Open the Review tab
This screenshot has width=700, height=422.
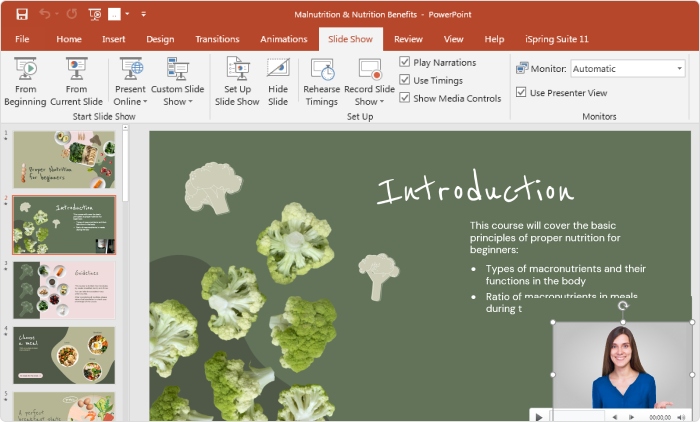click(408, 39)
